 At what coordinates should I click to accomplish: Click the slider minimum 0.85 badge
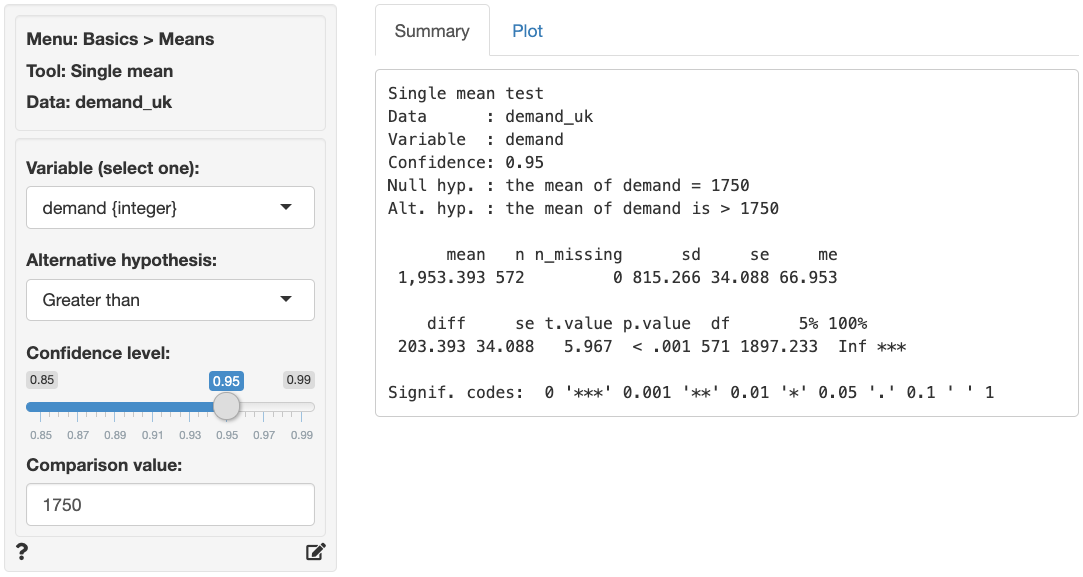point(41,380)
